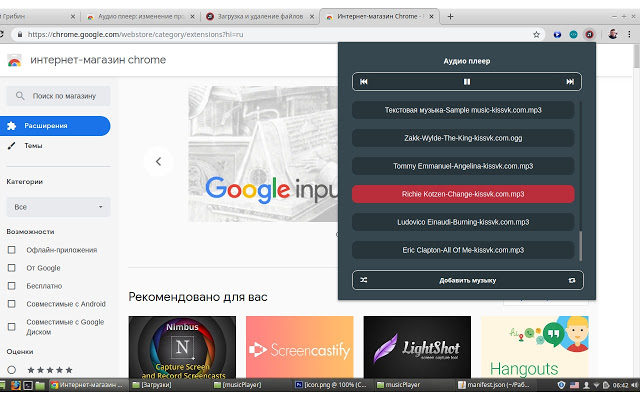Open Chrome three-dot menu
The width and height of the screenshot is (640, 400).
(629, 35)
